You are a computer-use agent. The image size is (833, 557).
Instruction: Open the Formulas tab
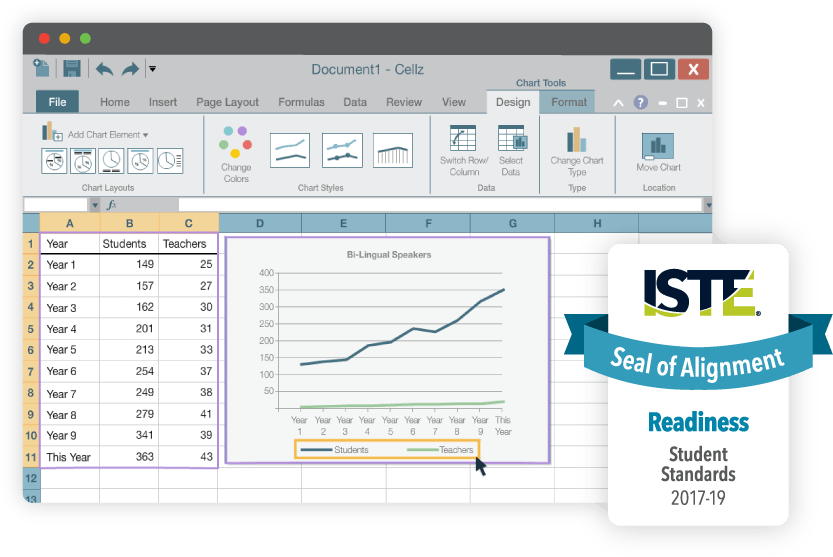click(x=301, y=102)
